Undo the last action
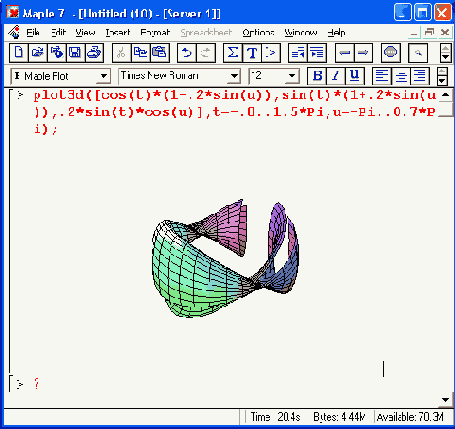 (x=187, y=53)
